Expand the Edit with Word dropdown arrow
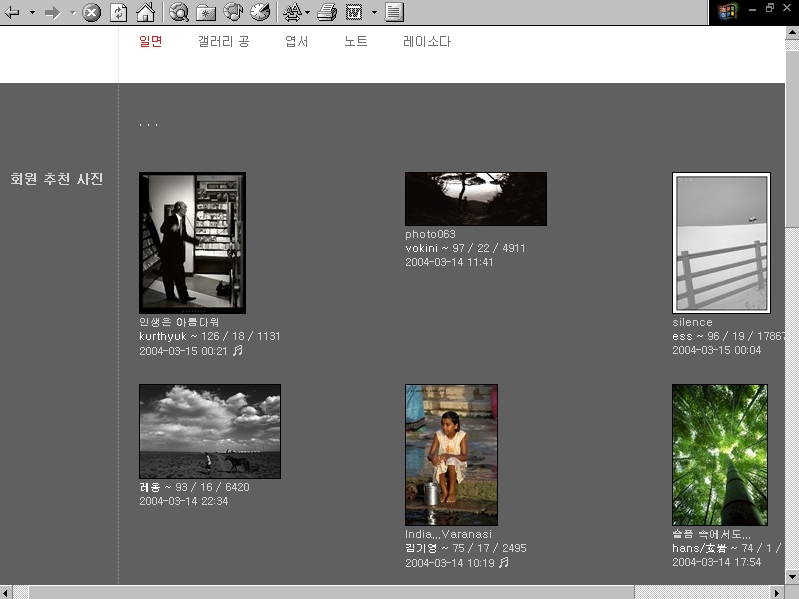 pos(374,12)
